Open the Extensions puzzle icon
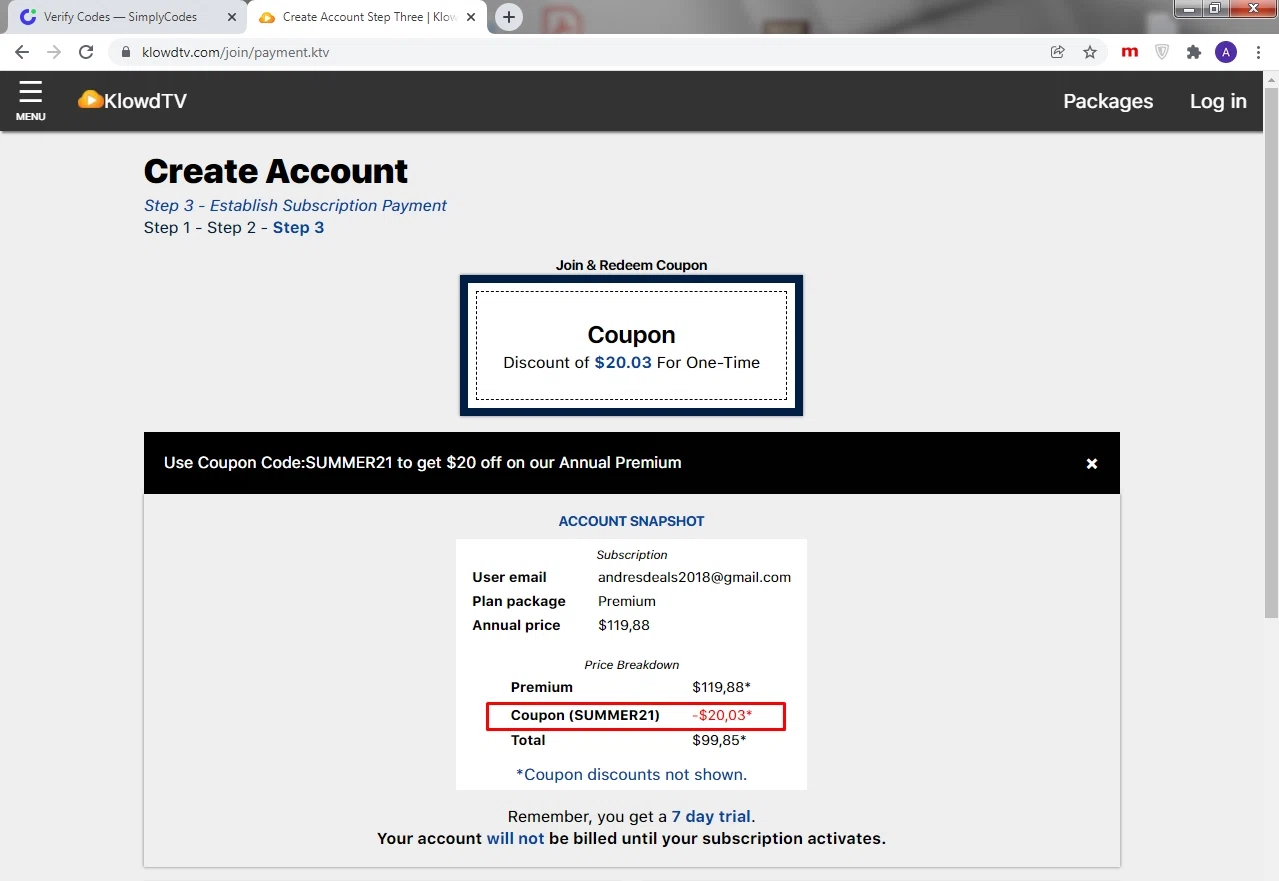 tap(1193, 52)
